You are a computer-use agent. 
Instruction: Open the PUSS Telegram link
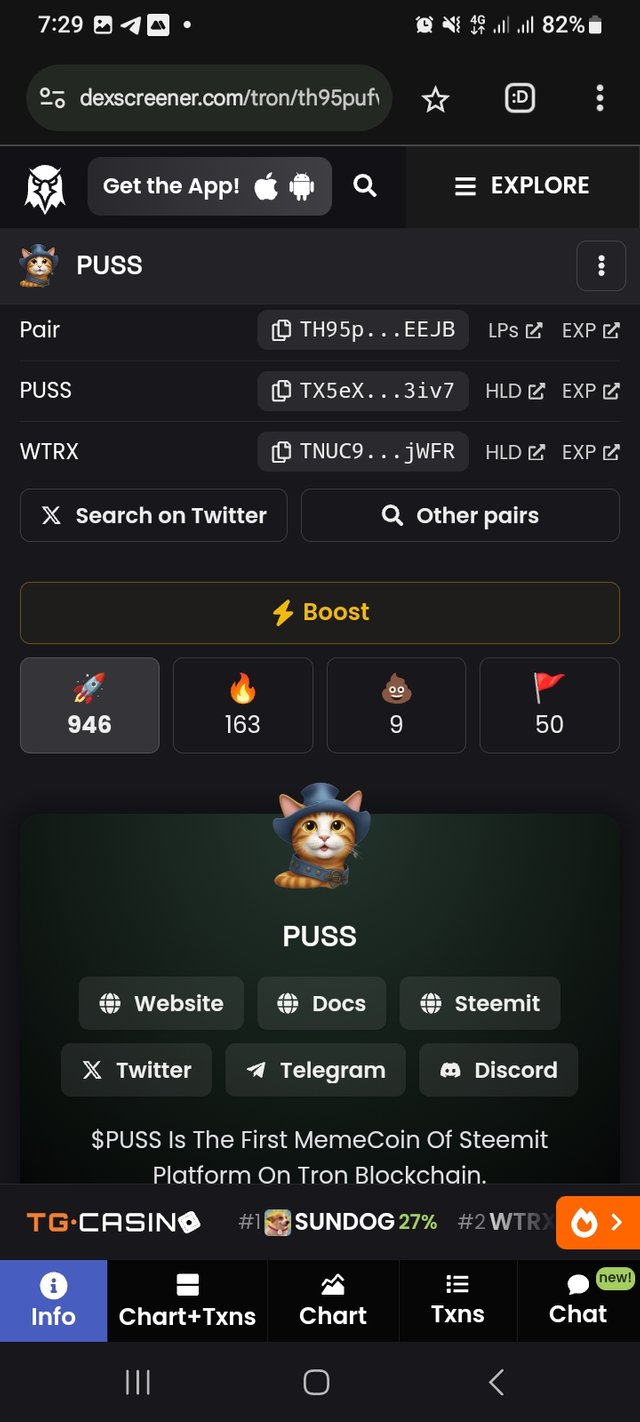click(x=316, y=1070)
